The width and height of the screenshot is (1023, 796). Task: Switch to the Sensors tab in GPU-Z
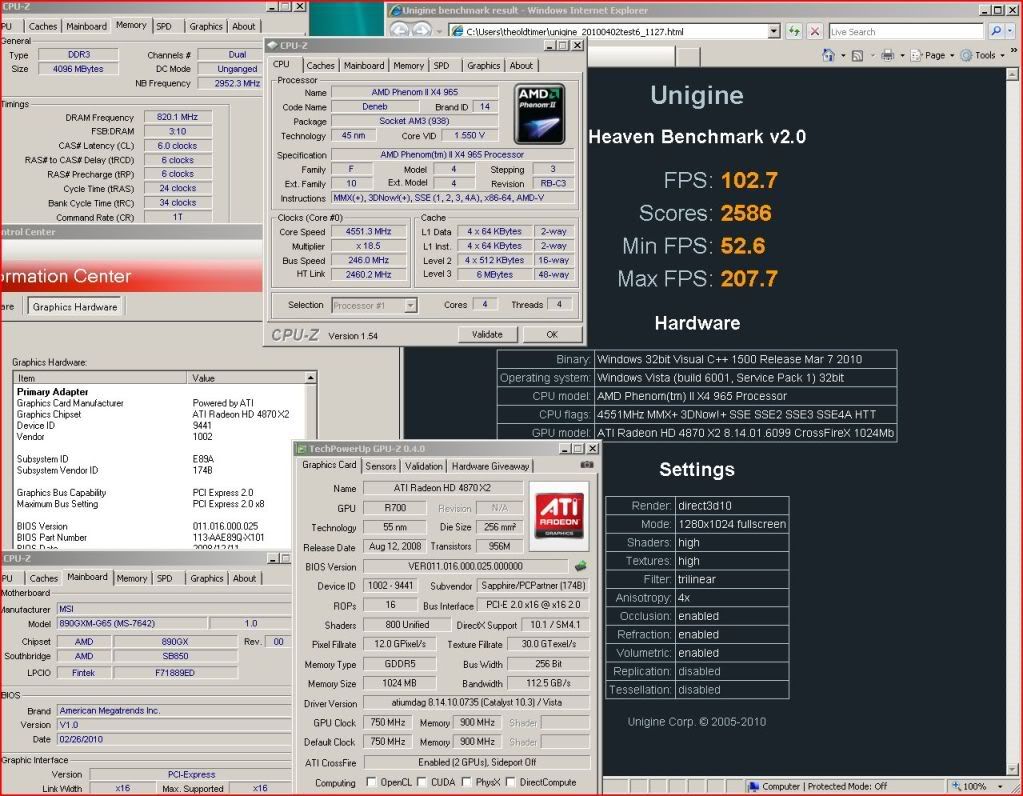[x=380, y=466]
